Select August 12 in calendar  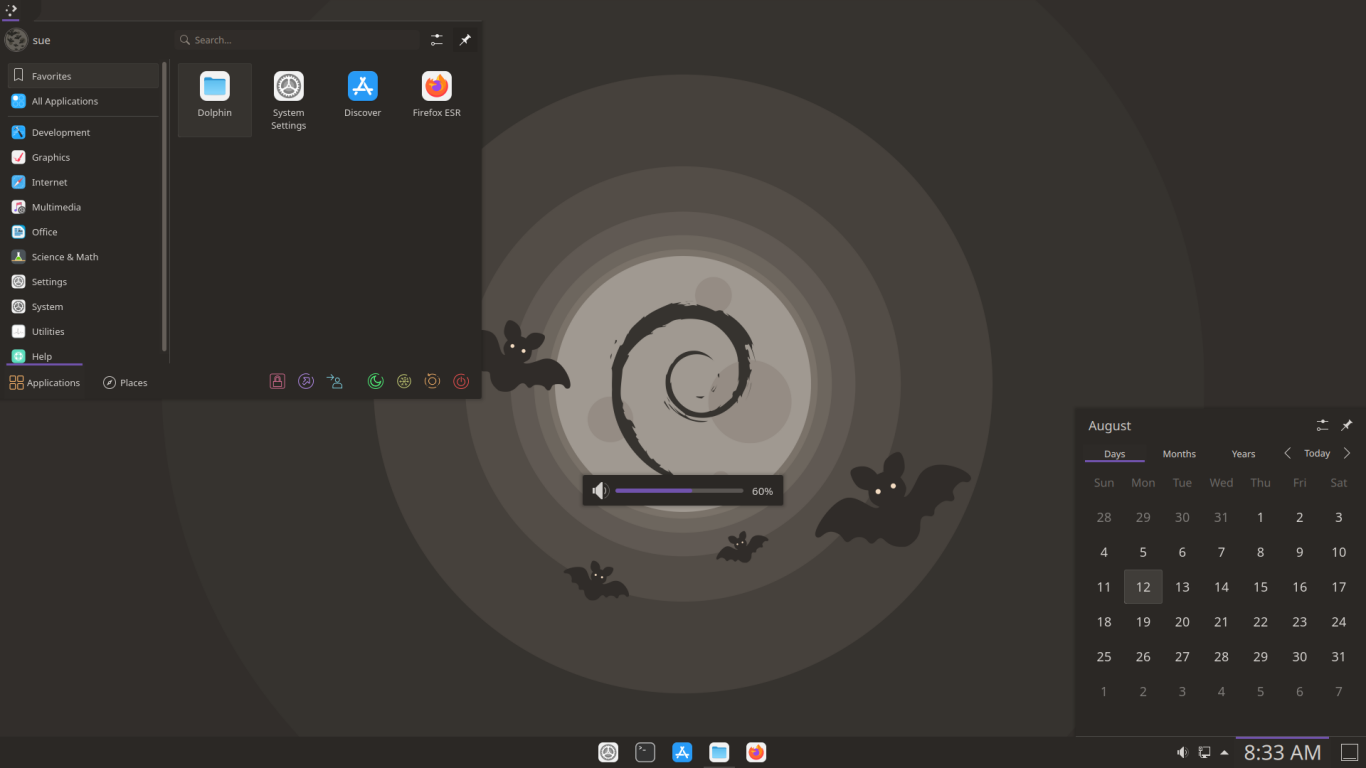[x=1143, y=587]
